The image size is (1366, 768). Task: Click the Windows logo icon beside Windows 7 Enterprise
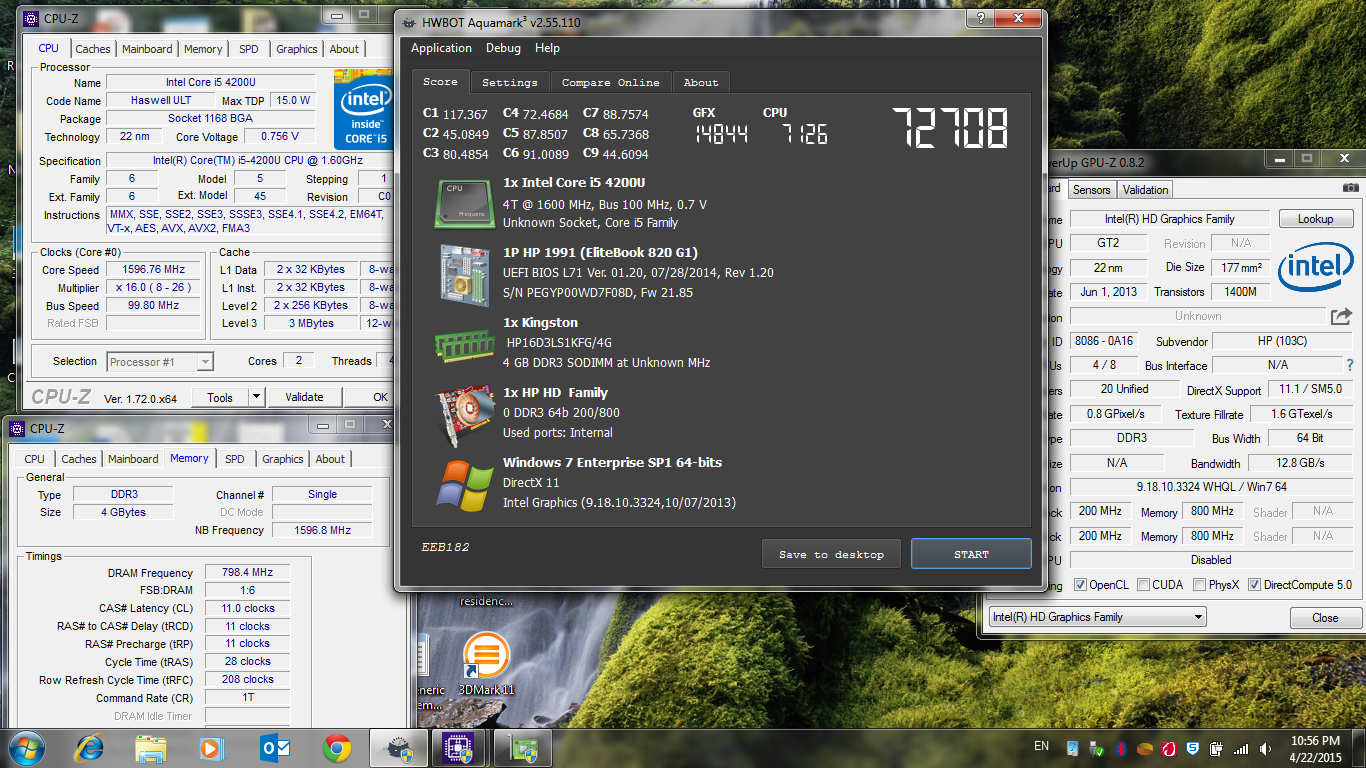(464, 485)
